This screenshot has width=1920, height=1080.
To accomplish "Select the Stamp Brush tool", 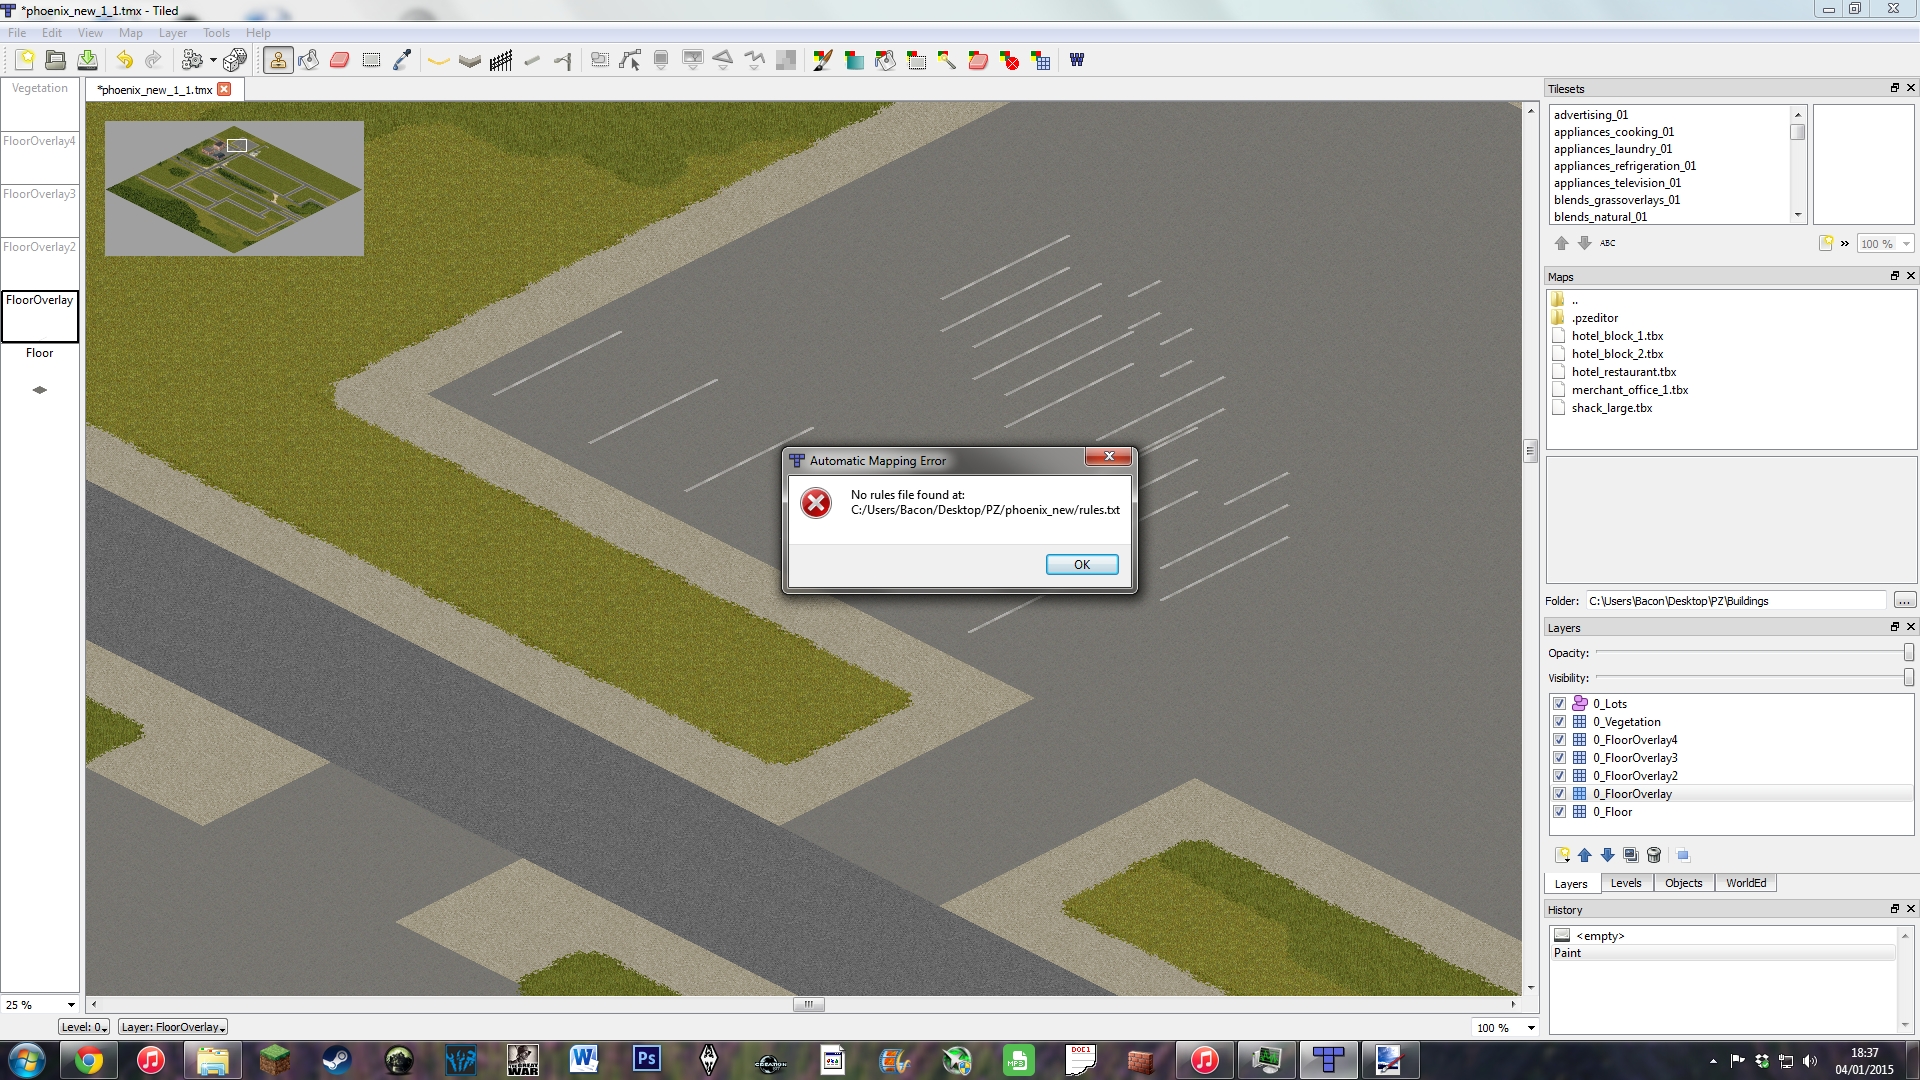I will [x=278, y=60].
